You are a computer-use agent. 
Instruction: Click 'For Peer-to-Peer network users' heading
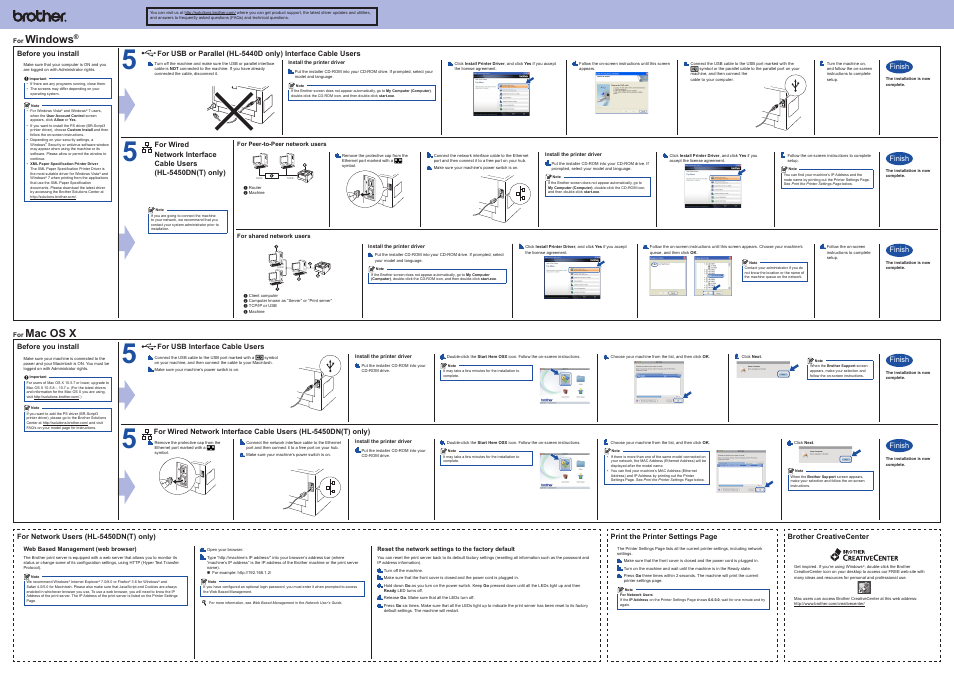point(282,144)
